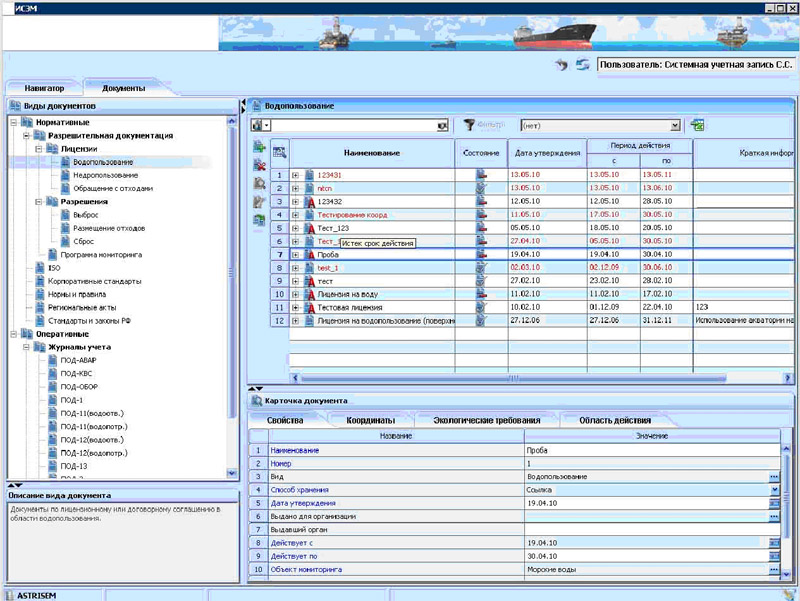Click the properties panel scroll-down arrow

(786, 574)
